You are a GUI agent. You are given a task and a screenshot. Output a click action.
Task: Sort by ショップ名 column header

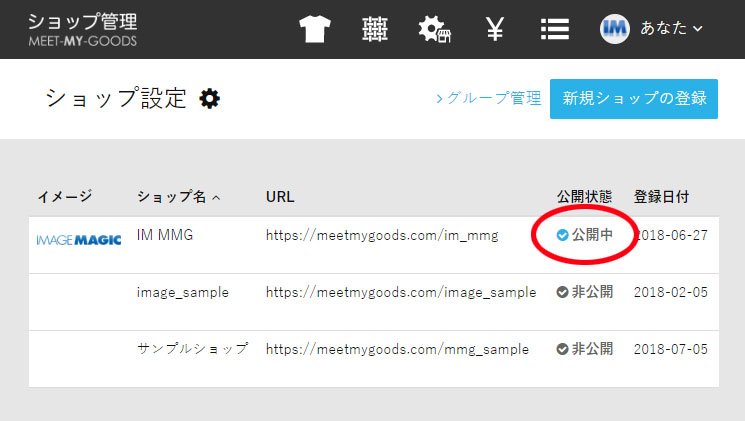[x=179, y=197]
